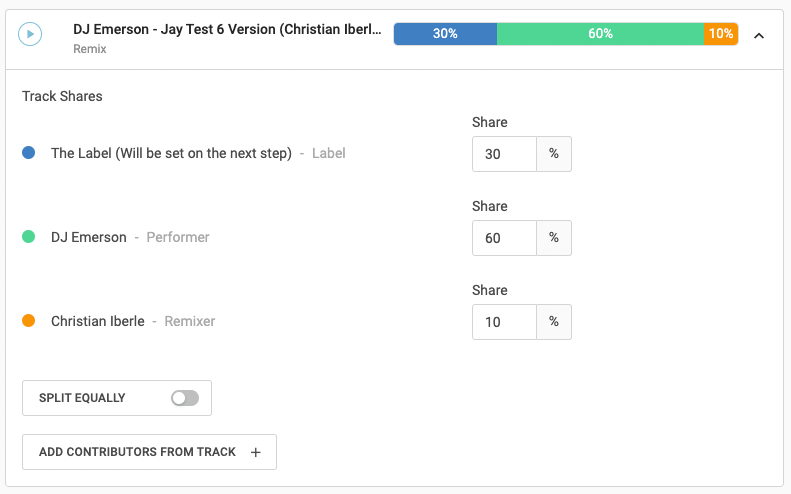This screenshot has width=791, height=494.
Task: Click the blue 30% segment in share bar
Action: (x=445, y=34)
